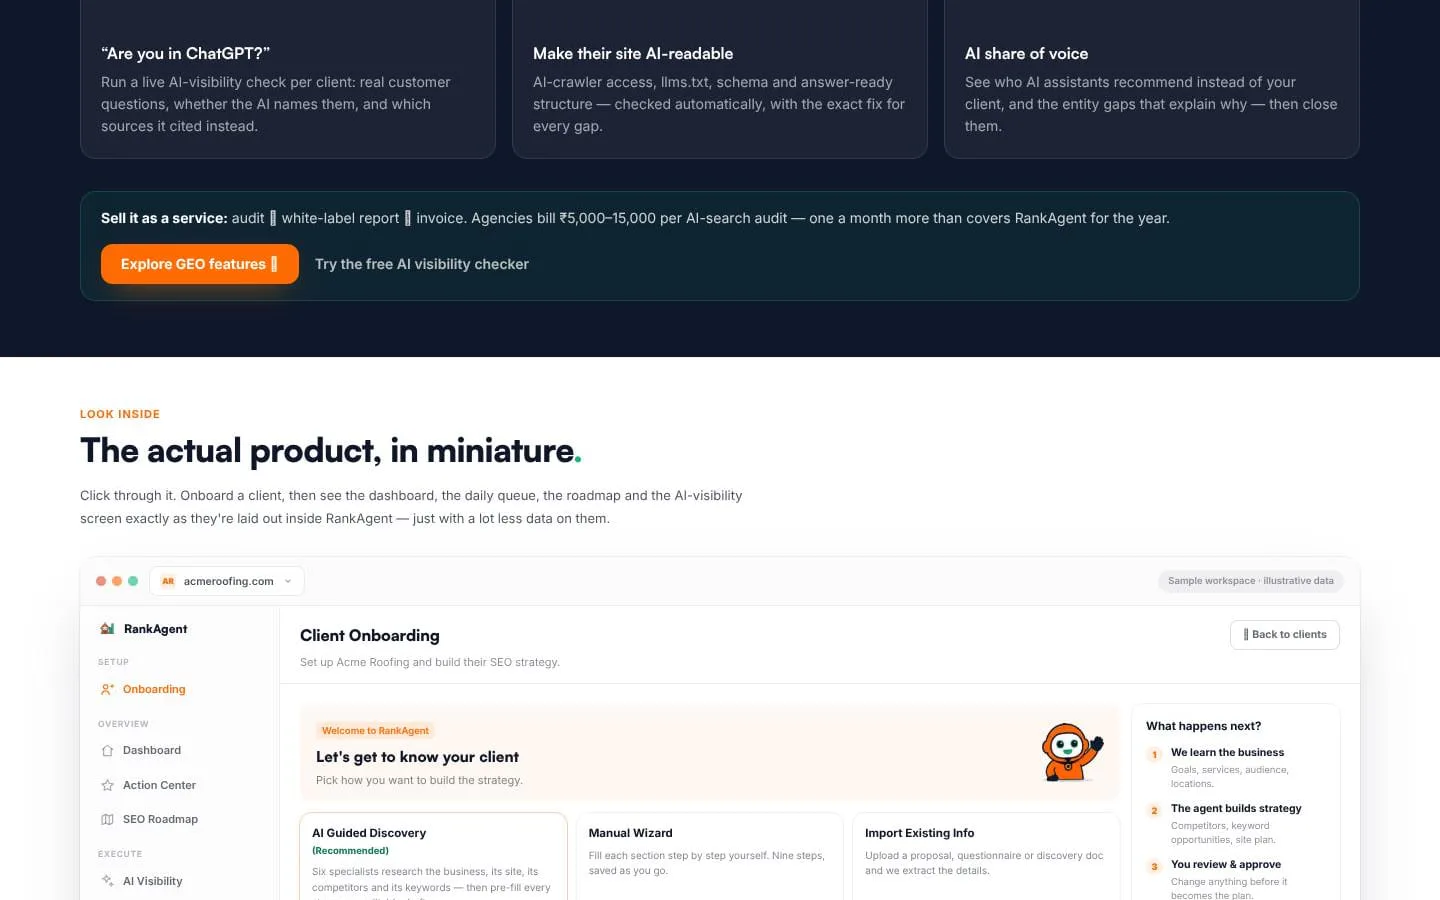Click the orange window dot
The height and width of the screenshot is (900, 1440).
pyautogui.click(x=117, y=581)
